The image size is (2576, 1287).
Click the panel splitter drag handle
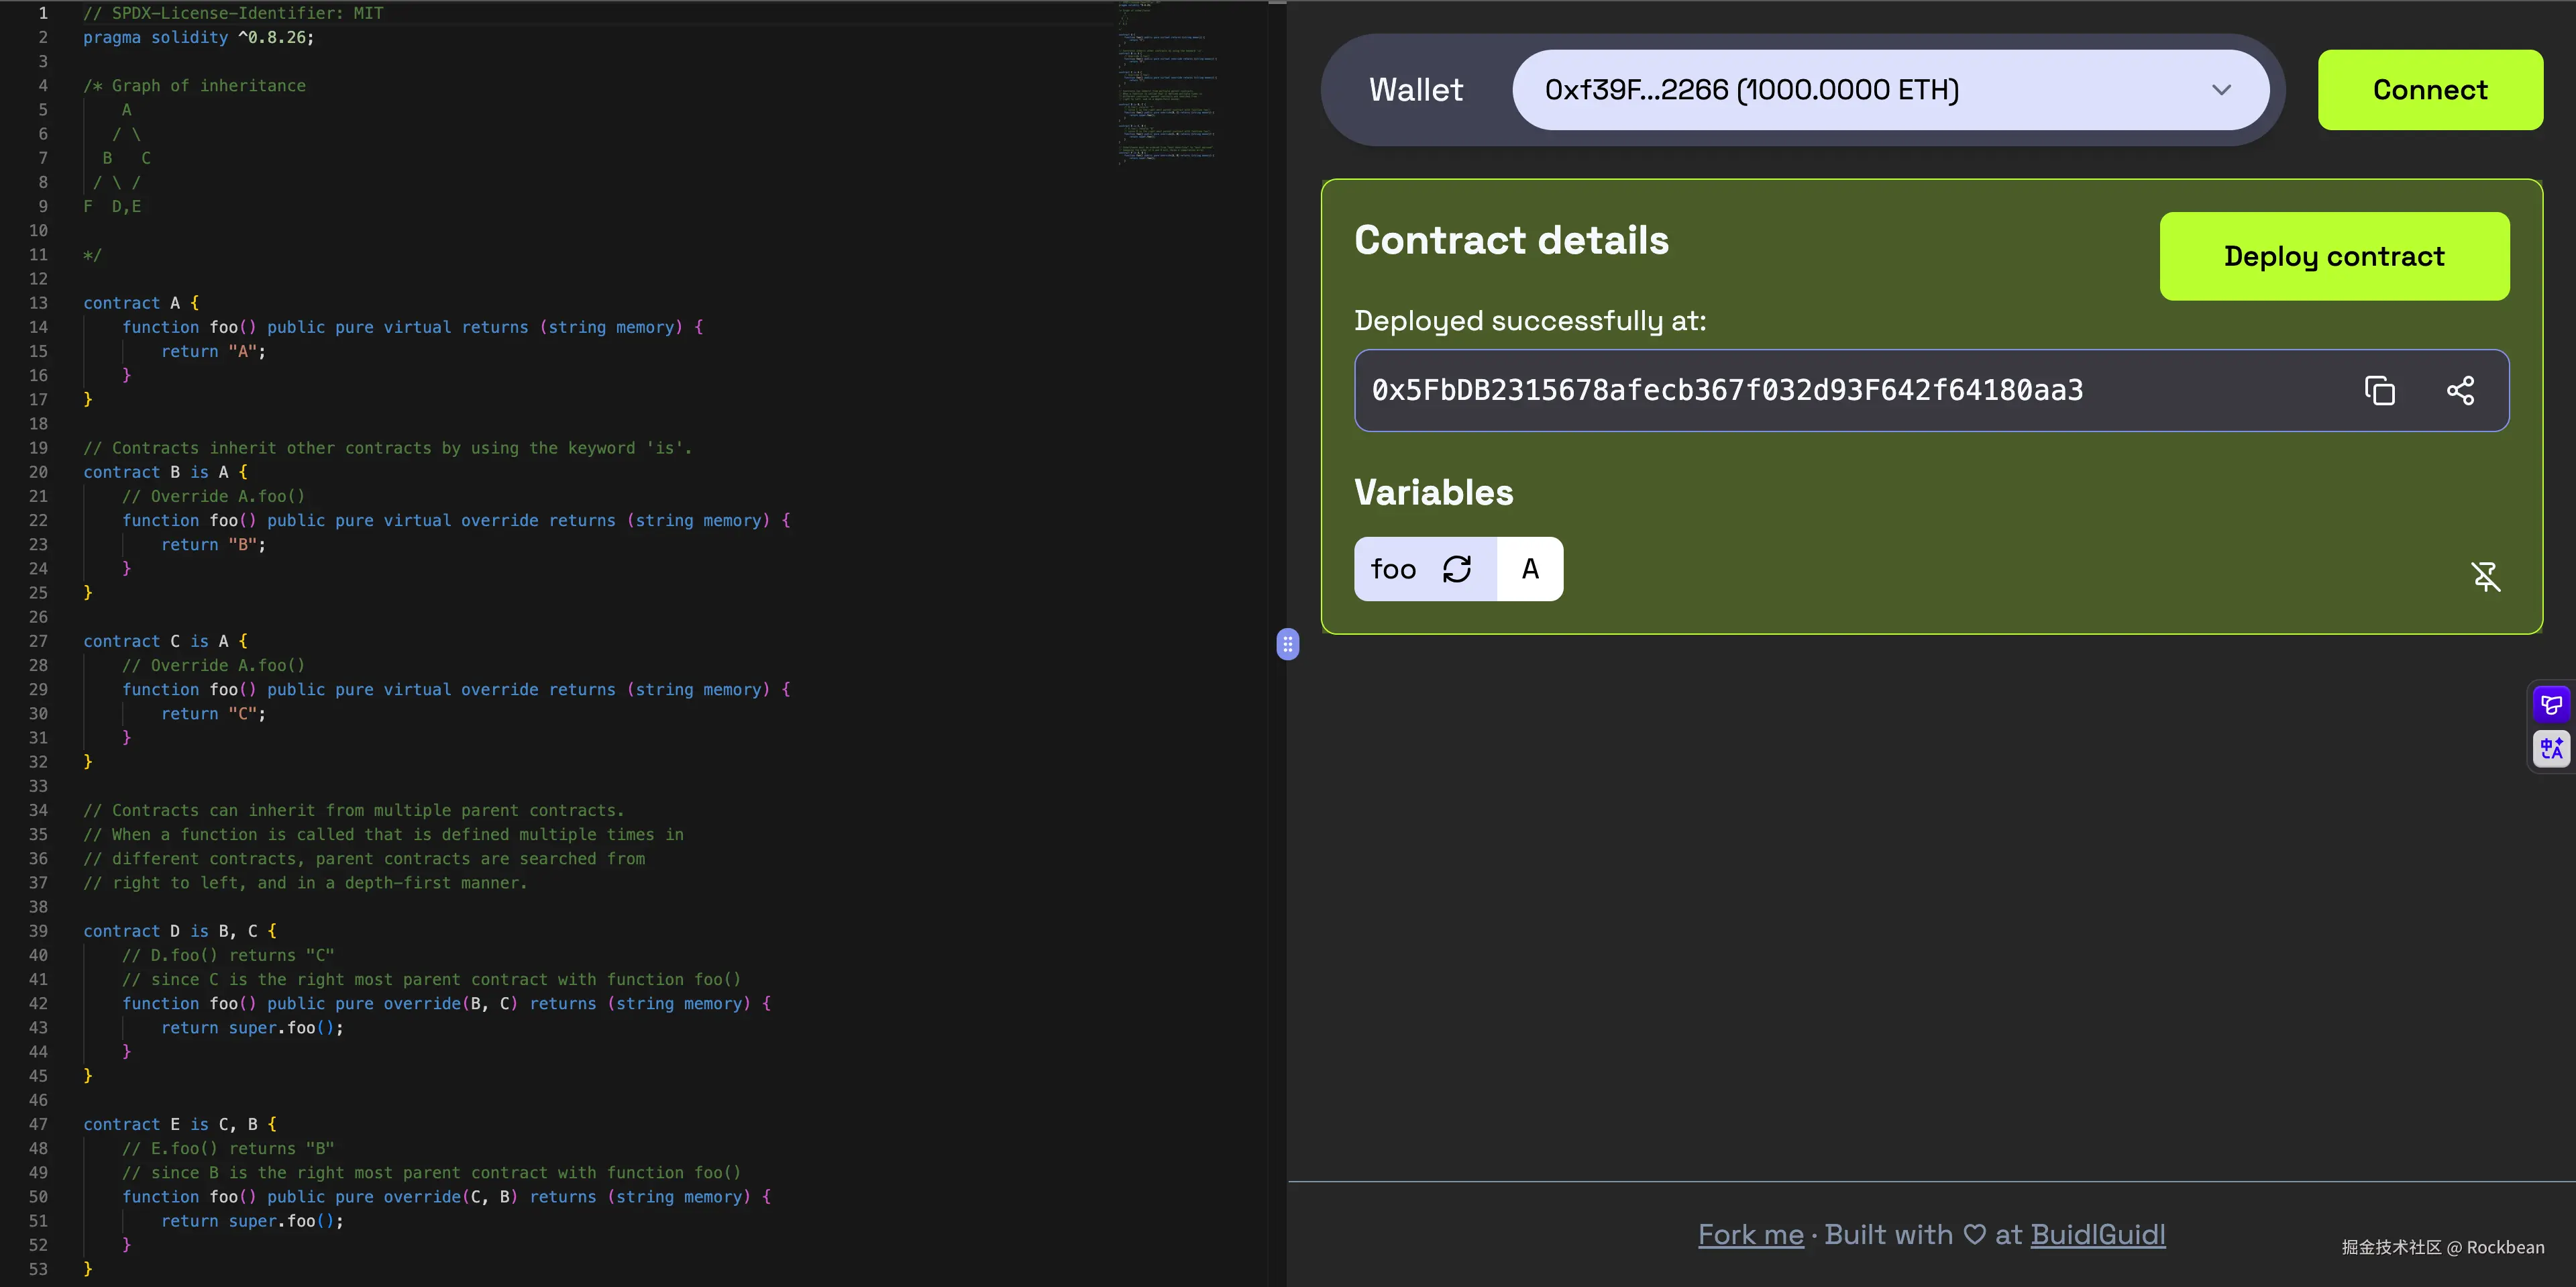coord(1288,644)
